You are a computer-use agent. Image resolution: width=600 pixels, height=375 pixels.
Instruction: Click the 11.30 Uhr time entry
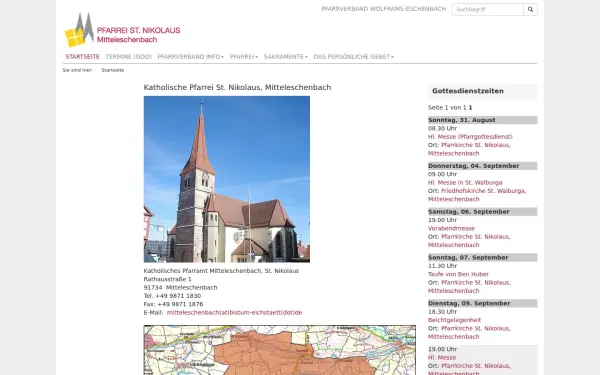click(442, 266)
